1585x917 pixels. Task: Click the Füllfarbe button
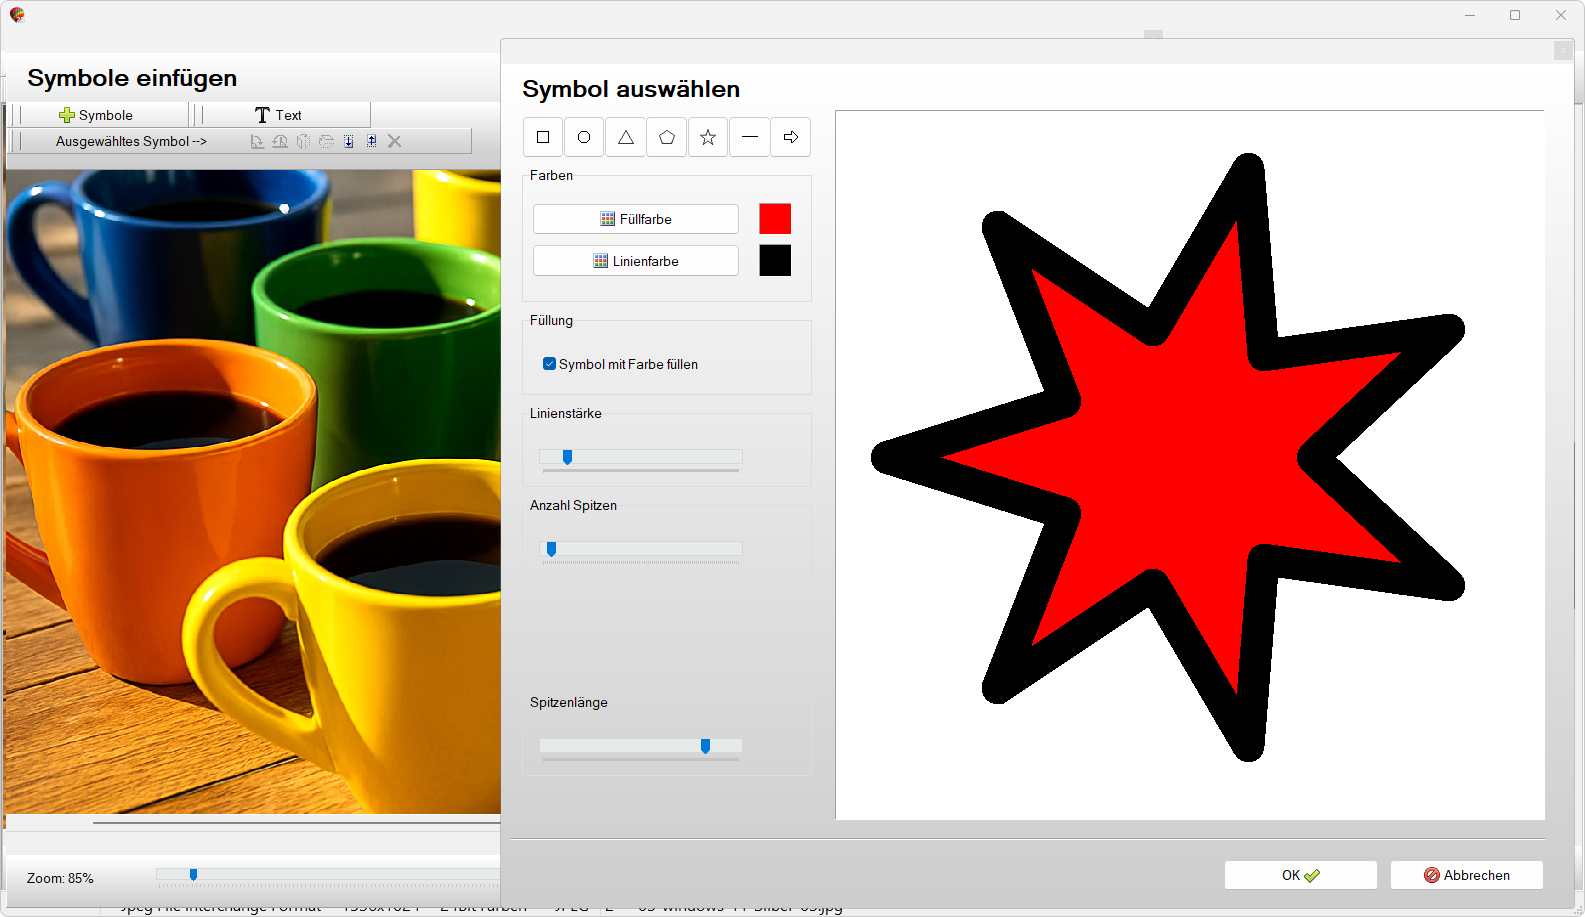coord(636,219)
